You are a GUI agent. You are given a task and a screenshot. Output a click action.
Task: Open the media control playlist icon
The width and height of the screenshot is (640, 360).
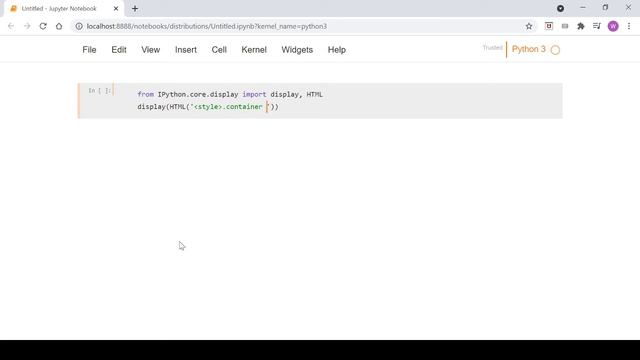[x=597, y=26]
